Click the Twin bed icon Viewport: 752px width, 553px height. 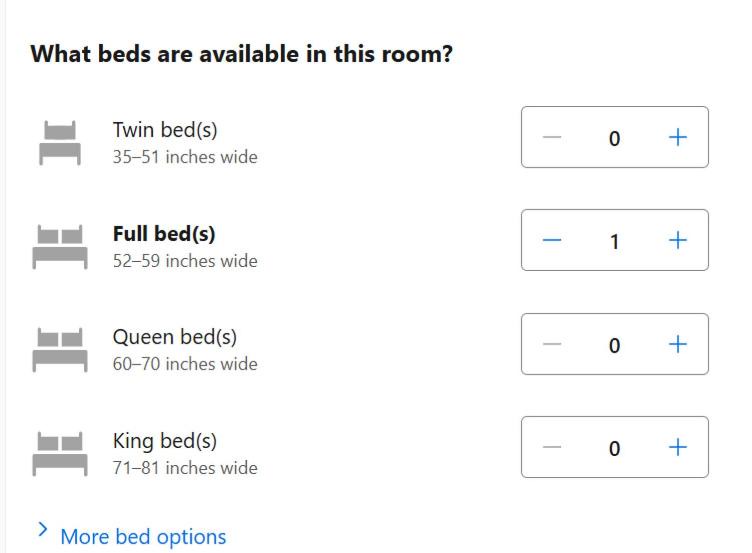60,142
